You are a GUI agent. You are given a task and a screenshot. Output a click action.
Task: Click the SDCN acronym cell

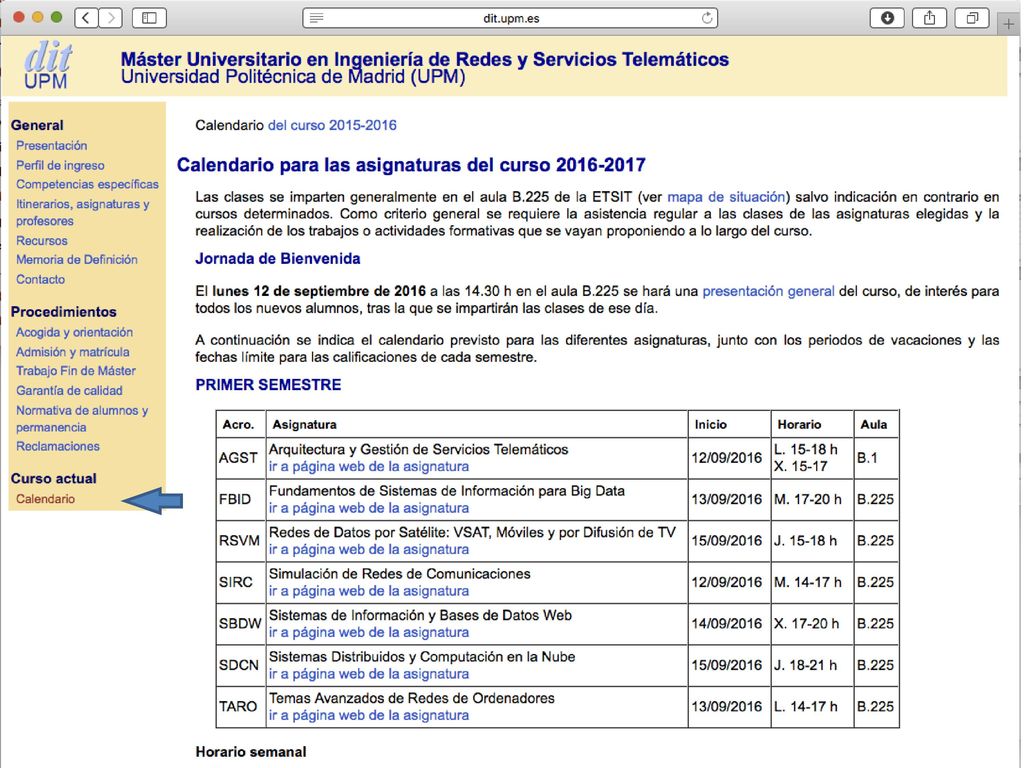click(x=239, y=665)
